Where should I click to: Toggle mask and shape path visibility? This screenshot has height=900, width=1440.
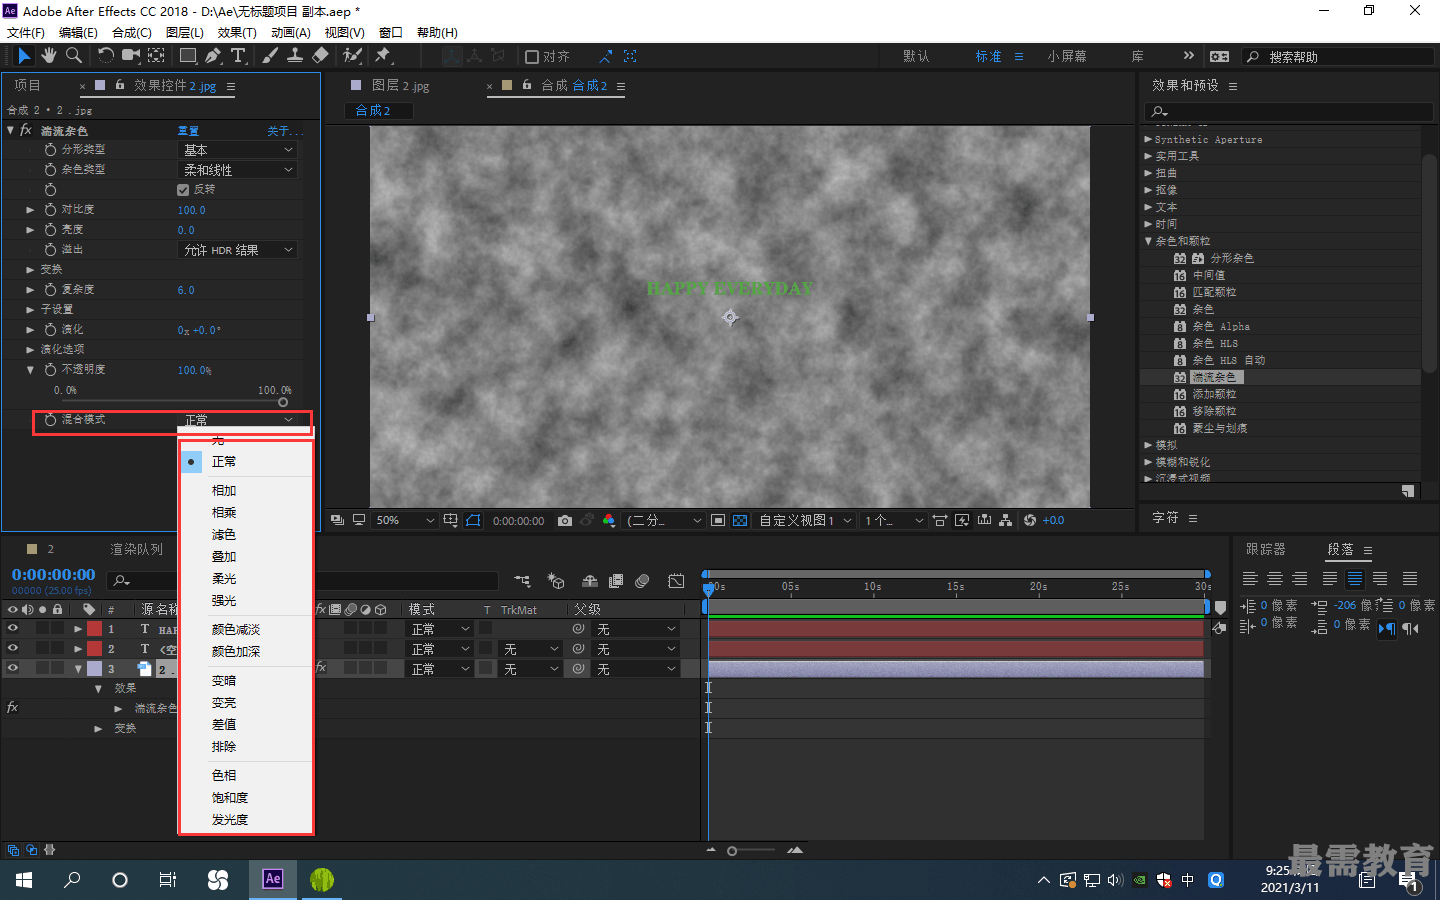click(473, 521)
